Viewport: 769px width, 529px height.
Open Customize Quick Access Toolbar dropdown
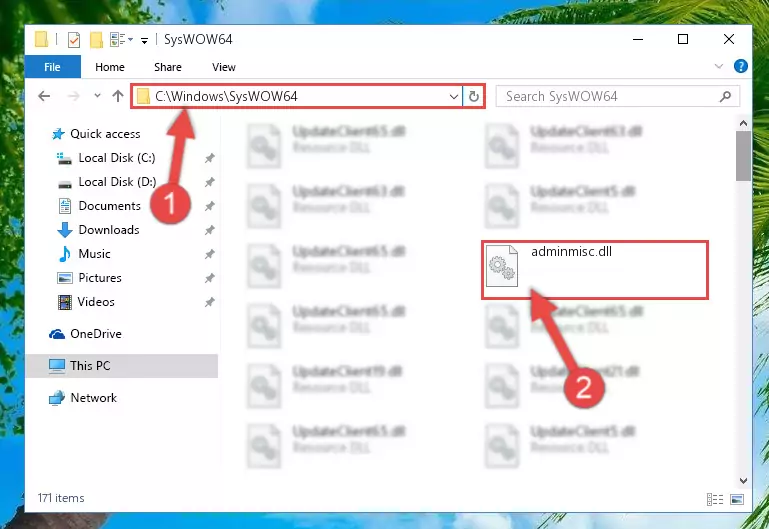point(144,41)
